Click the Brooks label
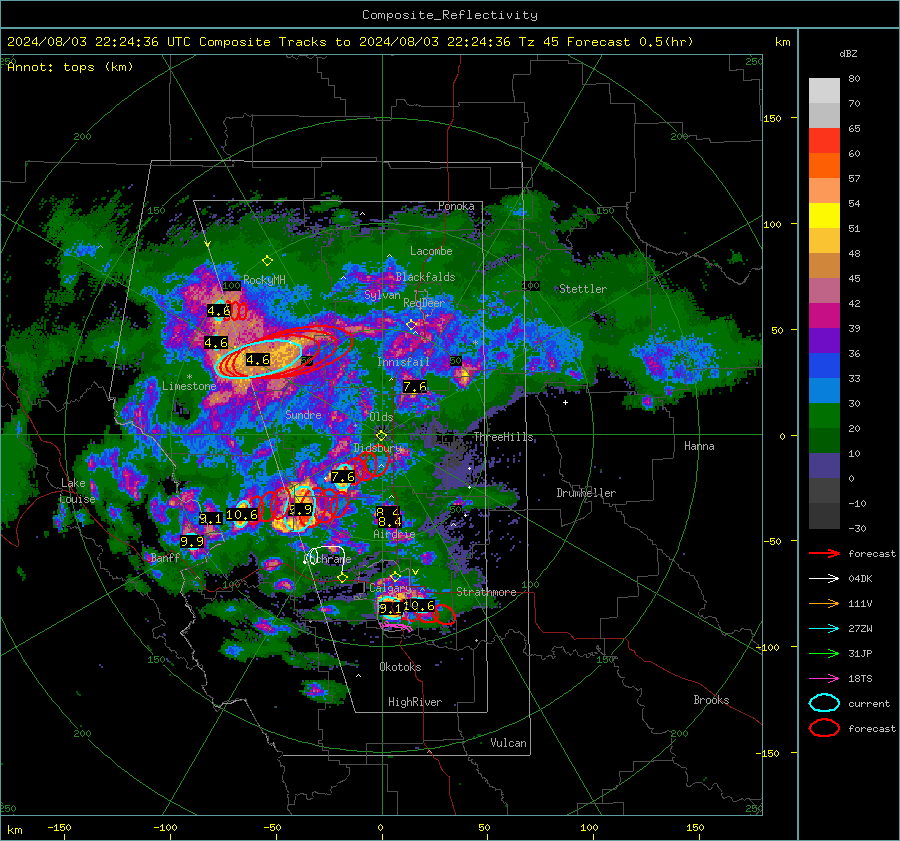This screenshot has width=900, height=841. pyautogui.click(x=711, y=700)
